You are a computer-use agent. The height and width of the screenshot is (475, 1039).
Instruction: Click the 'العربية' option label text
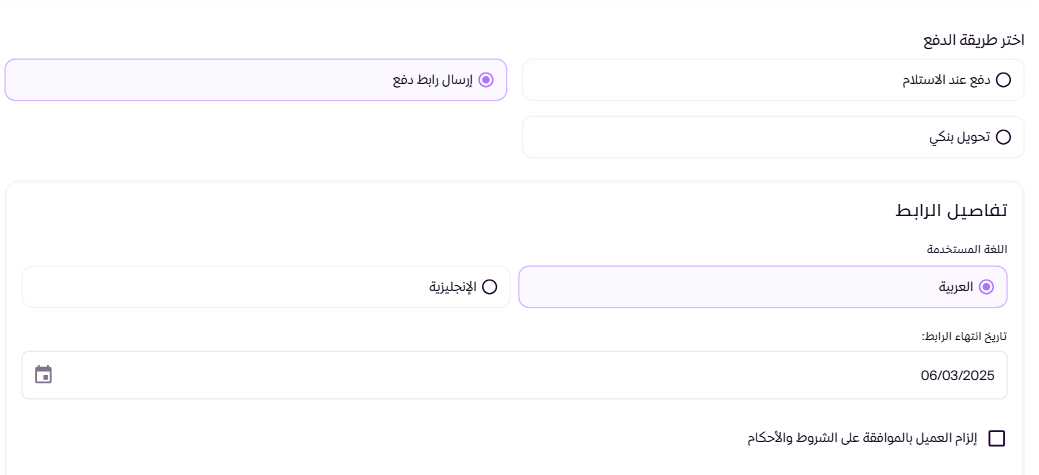pyautogui.click(x=956, y=287)
